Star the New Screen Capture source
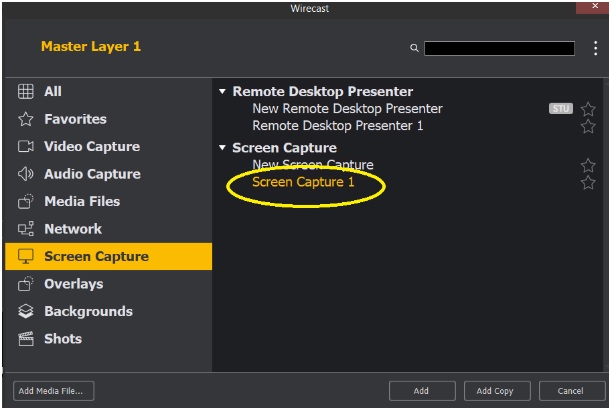 pos(588,166)
